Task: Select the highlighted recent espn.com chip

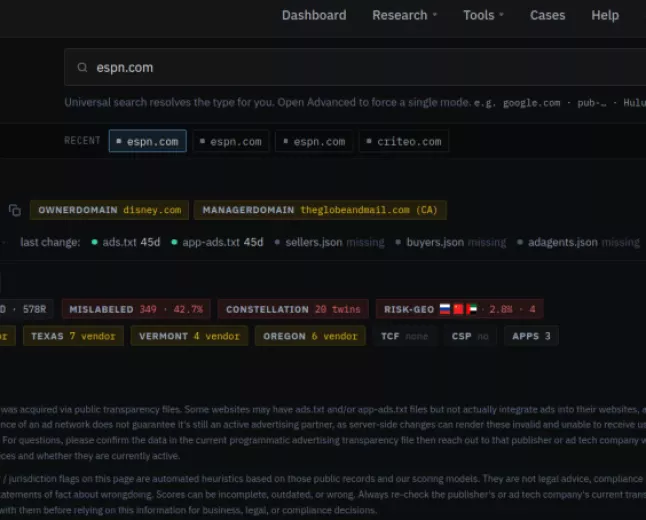Action: point(147,141)
